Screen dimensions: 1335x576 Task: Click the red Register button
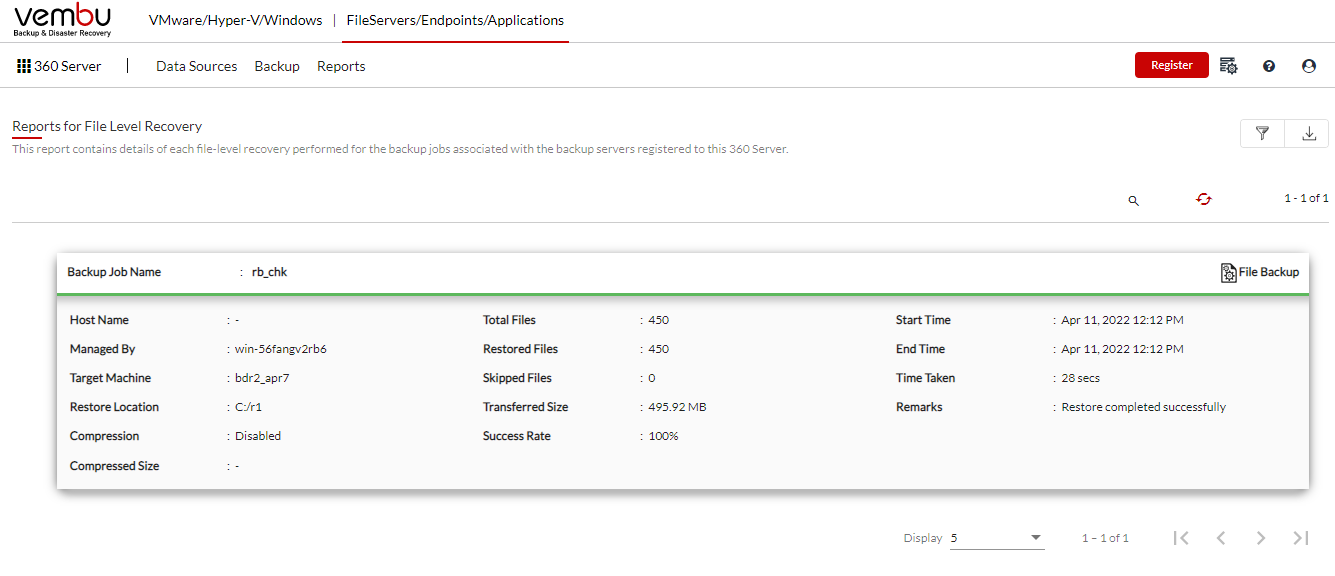1172,65
